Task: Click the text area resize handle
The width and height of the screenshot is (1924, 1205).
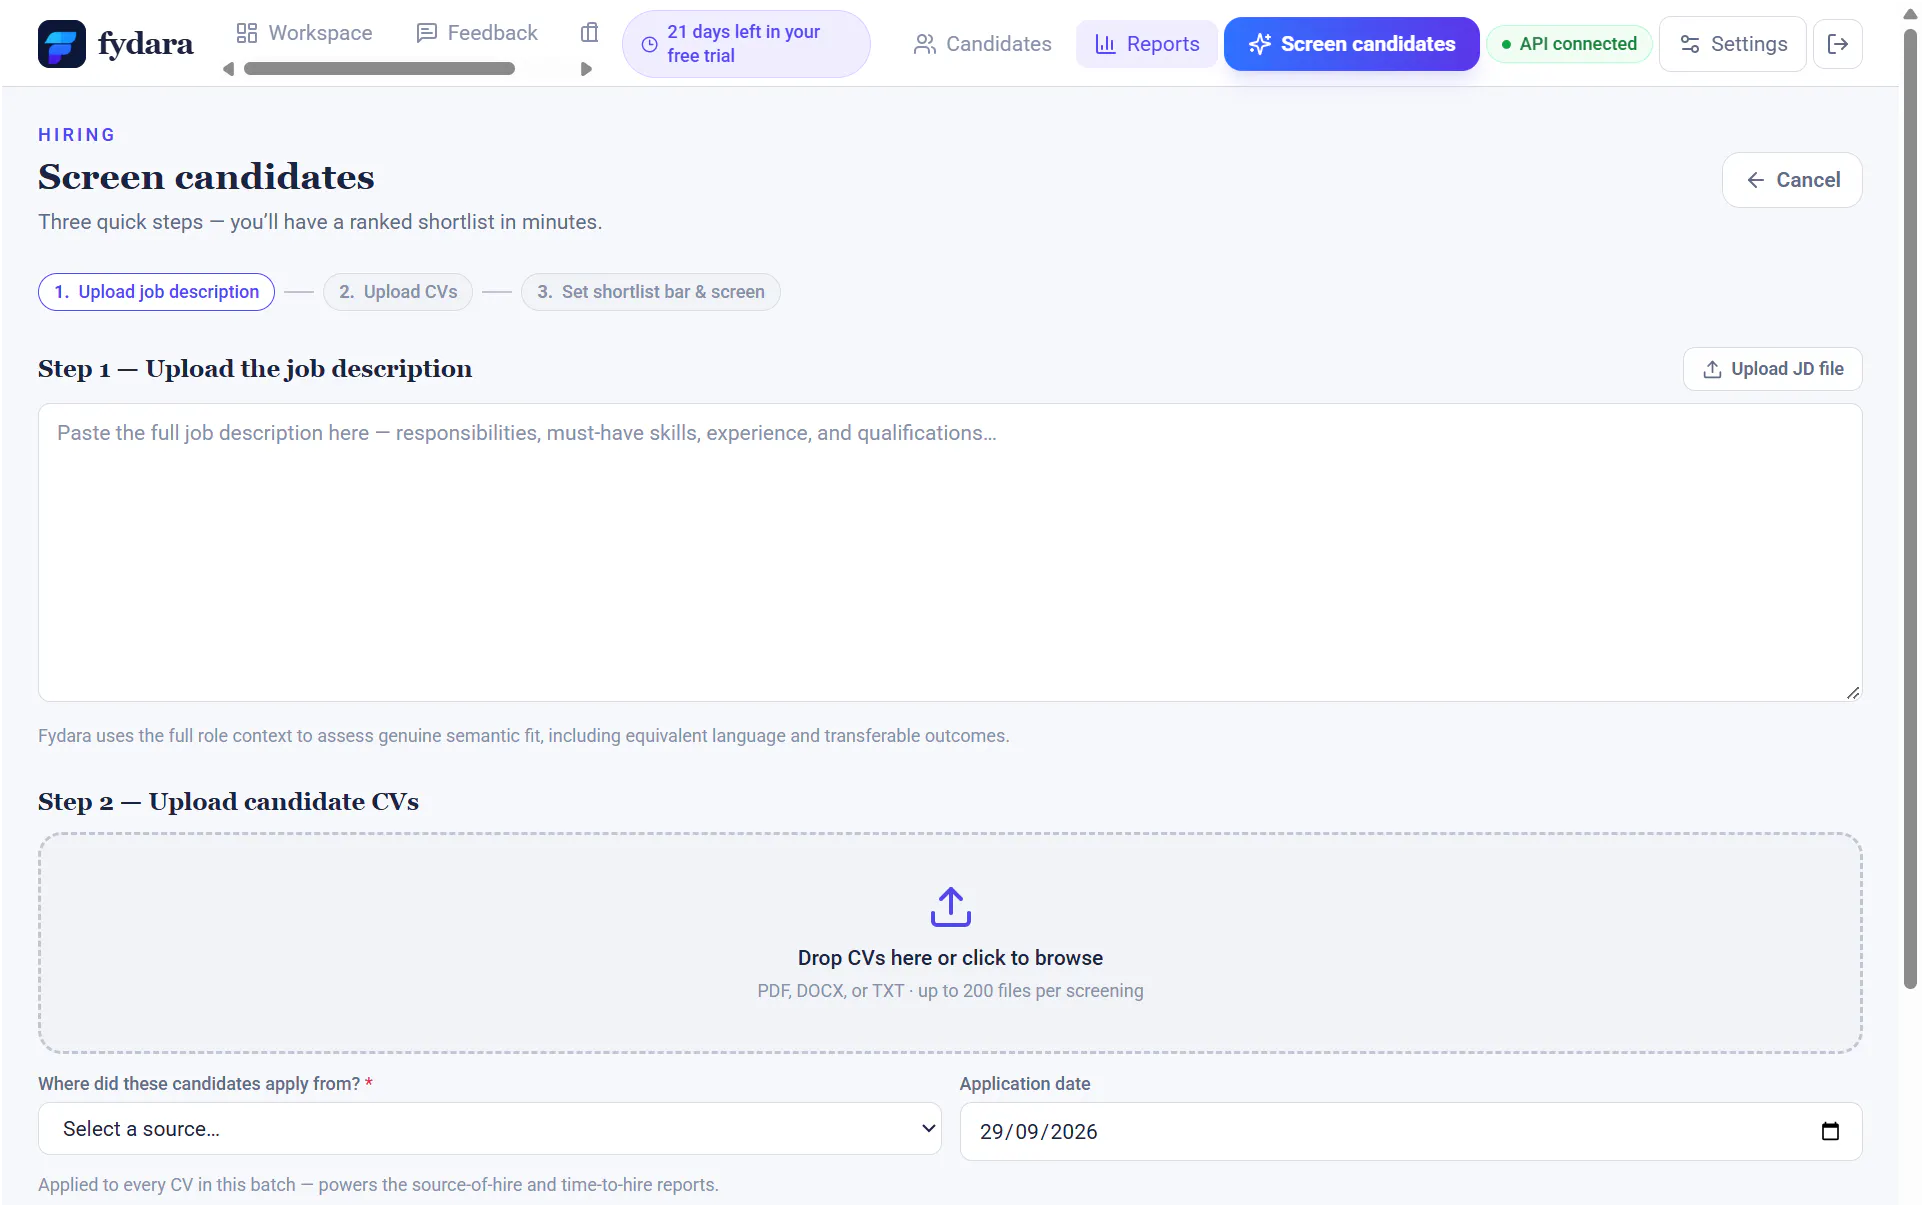Action: click(x=1853, y=692)
